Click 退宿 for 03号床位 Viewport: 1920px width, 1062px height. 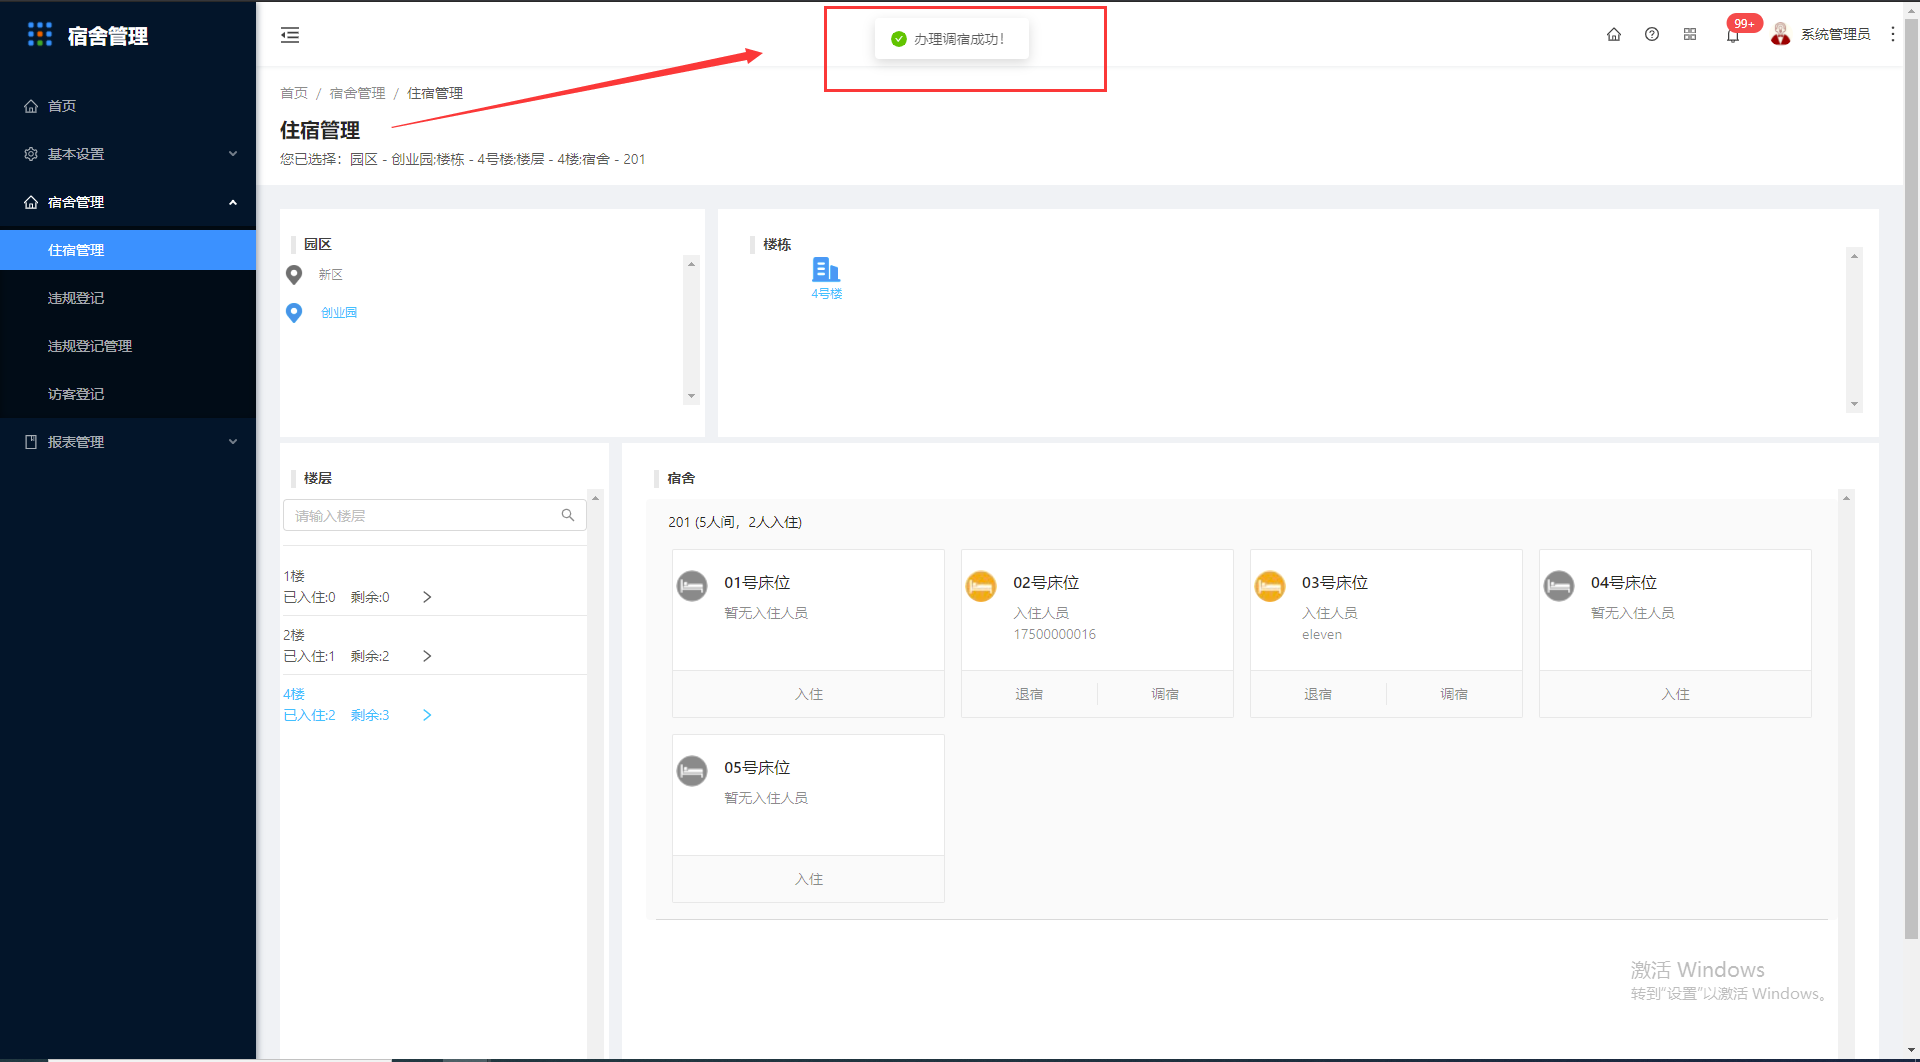[x=1318, y=694]
